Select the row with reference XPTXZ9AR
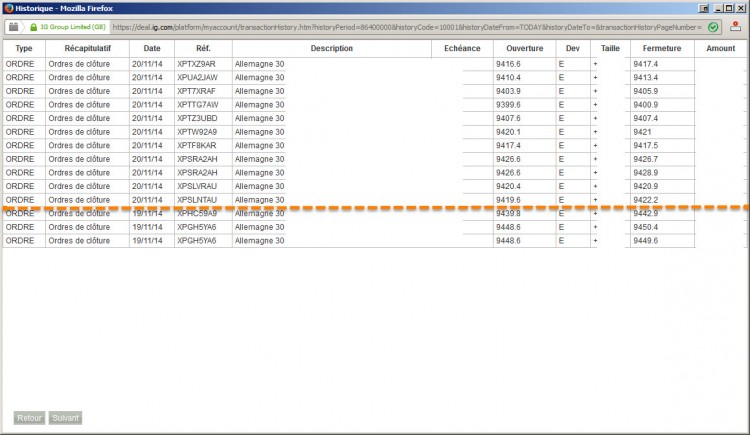Image resolution: width=750 pixels, height=435 pixels. [x=375, y=64]
